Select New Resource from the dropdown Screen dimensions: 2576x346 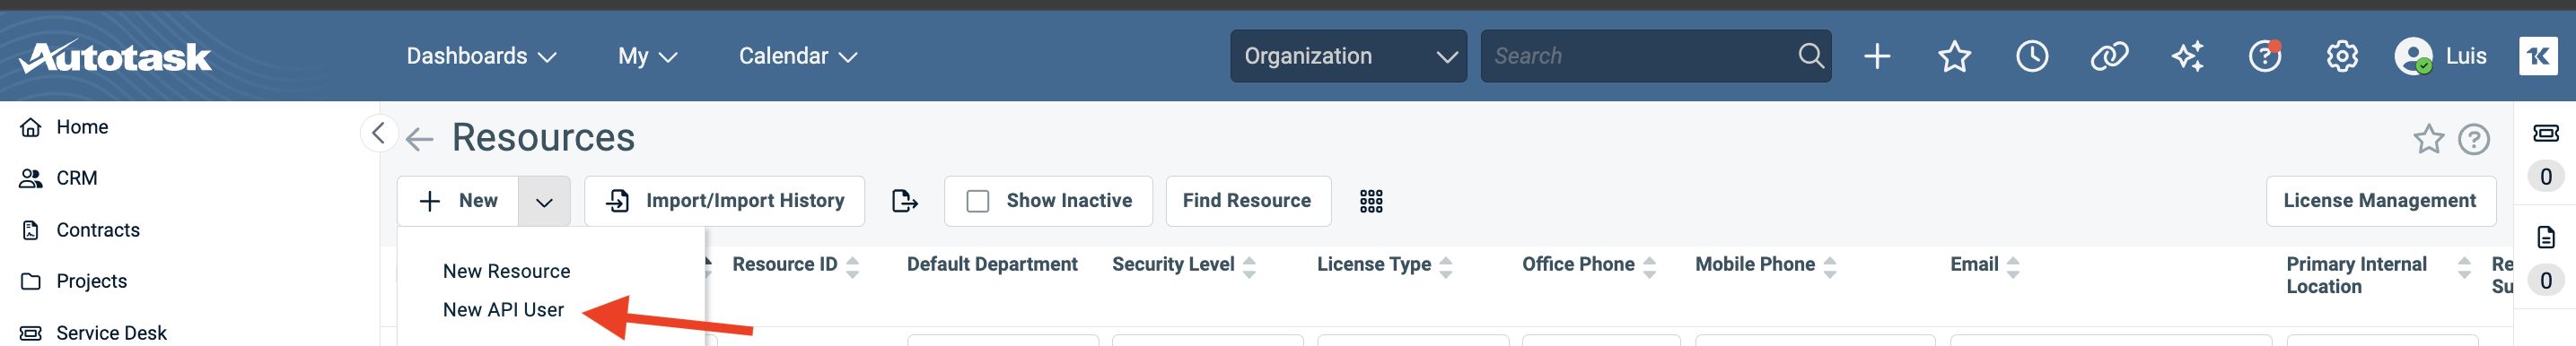506,271
